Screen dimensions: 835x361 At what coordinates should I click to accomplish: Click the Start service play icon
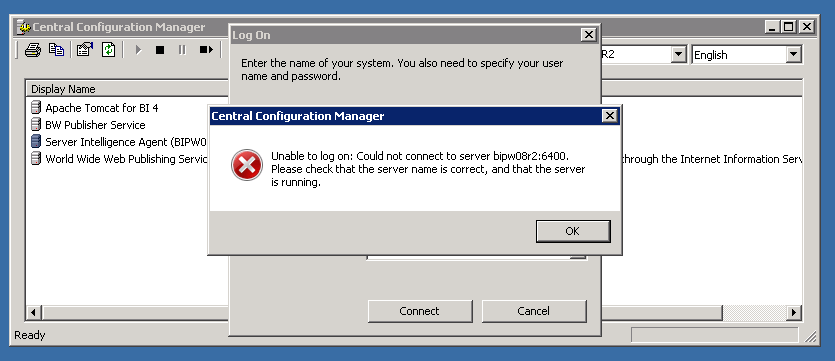(138, 50)
